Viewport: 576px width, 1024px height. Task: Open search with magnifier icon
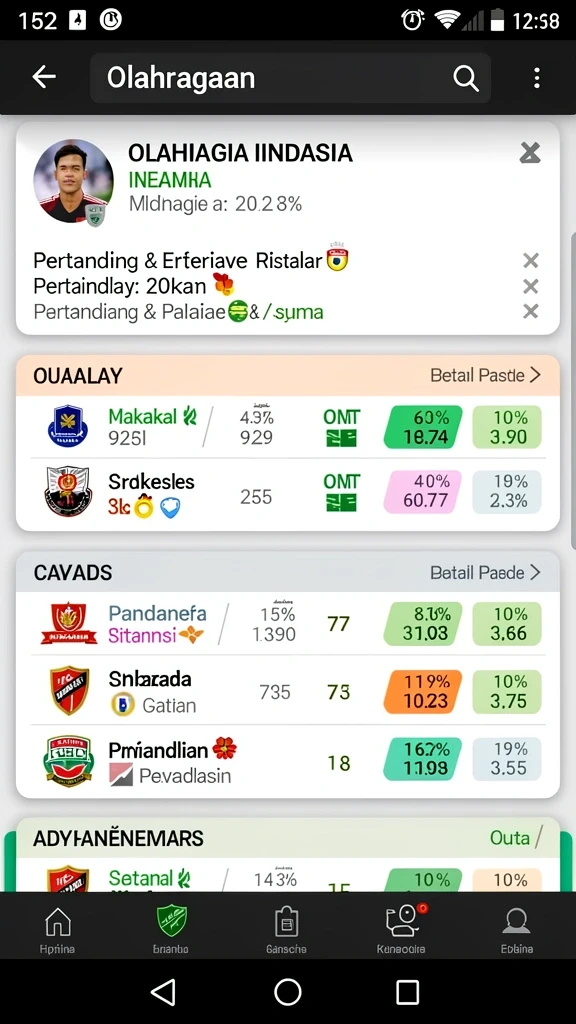(x=466, y=78)
